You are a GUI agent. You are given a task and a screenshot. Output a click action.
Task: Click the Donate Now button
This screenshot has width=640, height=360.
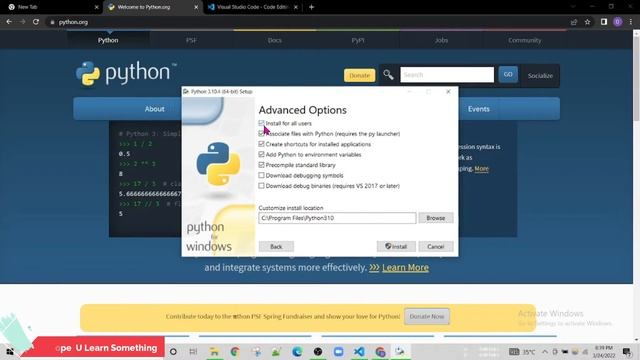click(x=427, y=316)
